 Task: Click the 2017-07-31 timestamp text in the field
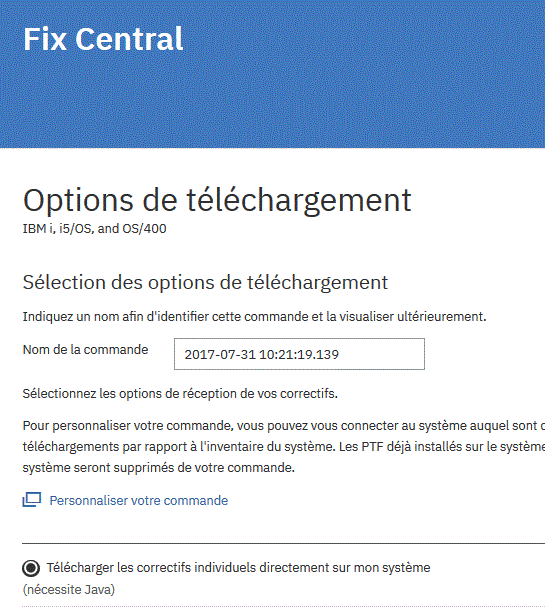pyautogui.click(x=262, y=355)
